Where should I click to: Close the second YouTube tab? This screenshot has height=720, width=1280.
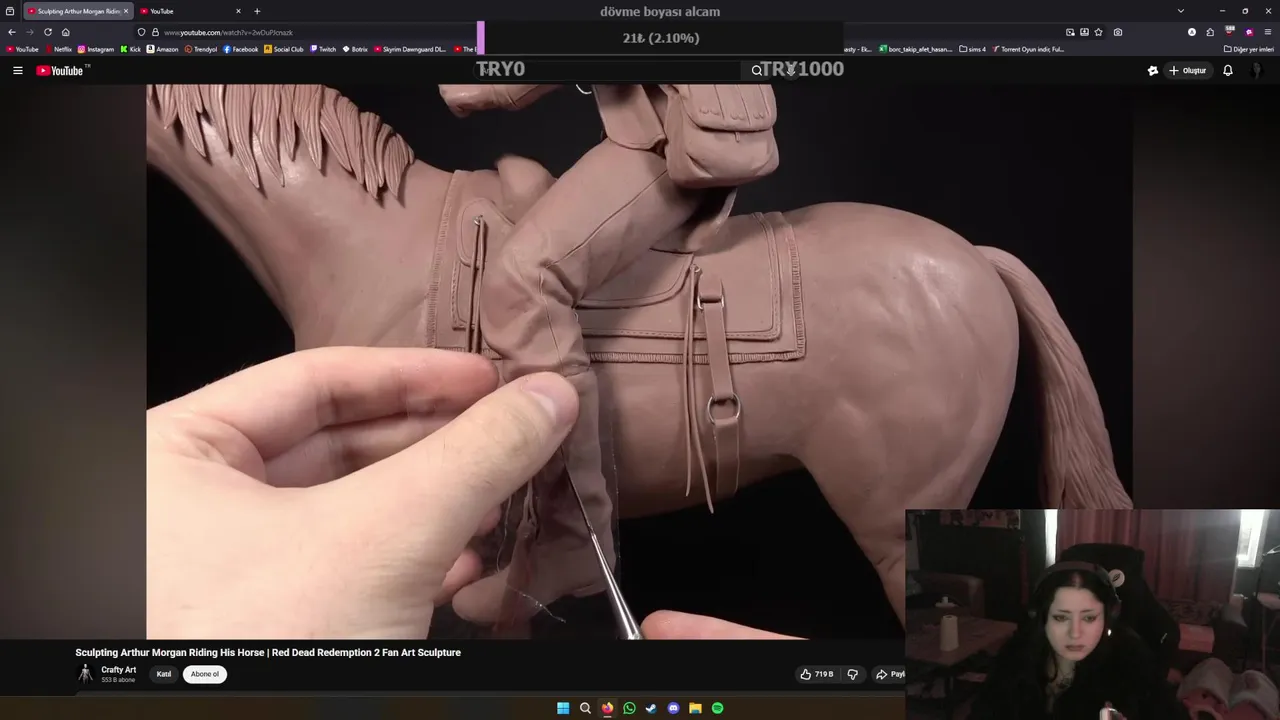click(238, 11)
